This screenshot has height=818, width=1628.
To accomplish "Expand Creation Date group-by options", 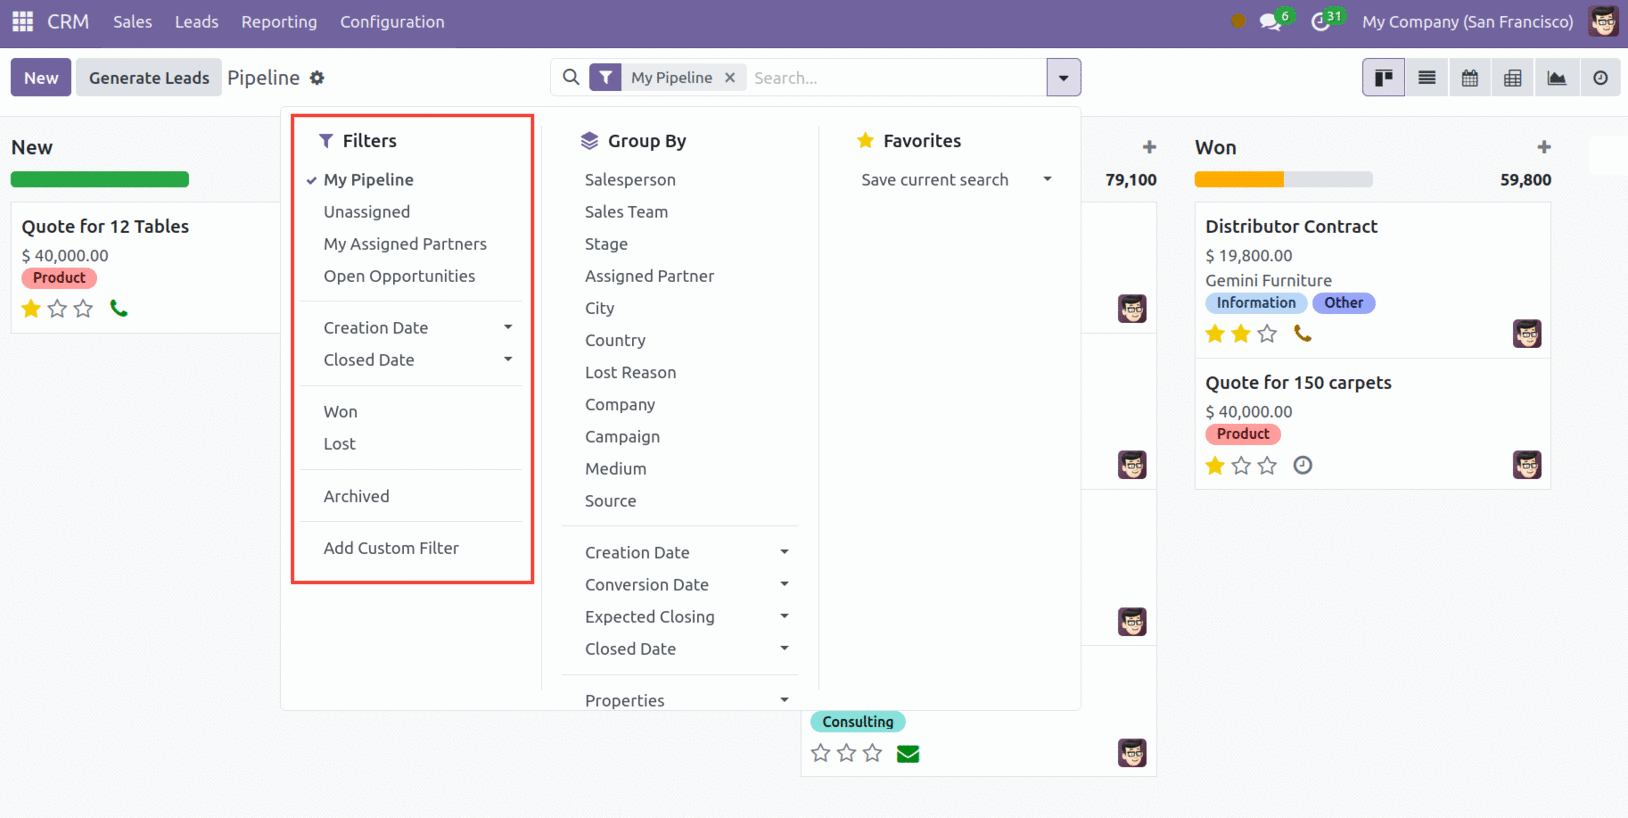I will pyautogui.click(x=681, y=552).
